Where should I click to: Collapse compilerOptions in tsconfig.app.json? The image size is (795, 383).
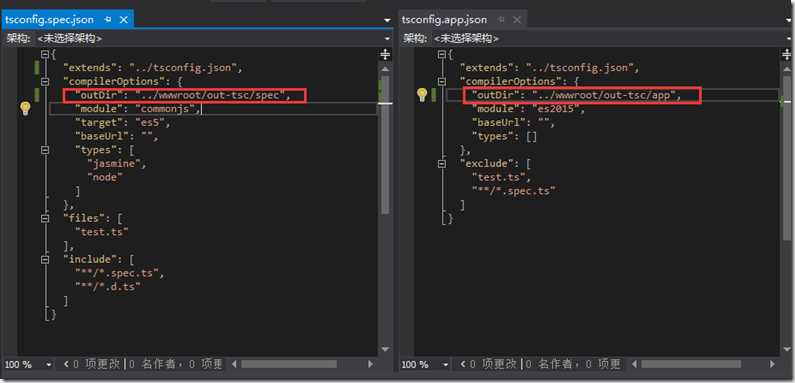(x=442, y=81)
